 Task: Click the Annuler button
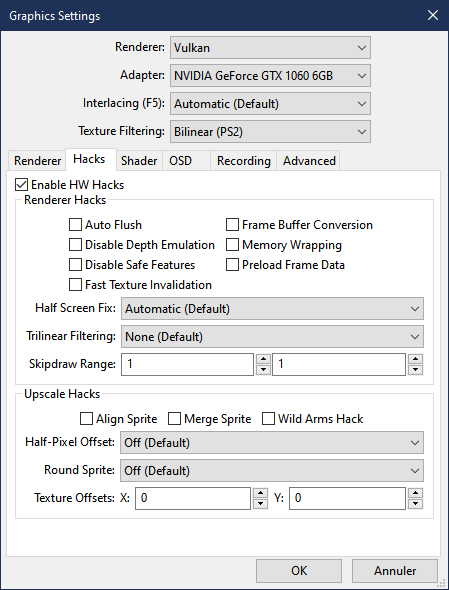[395, 570]
